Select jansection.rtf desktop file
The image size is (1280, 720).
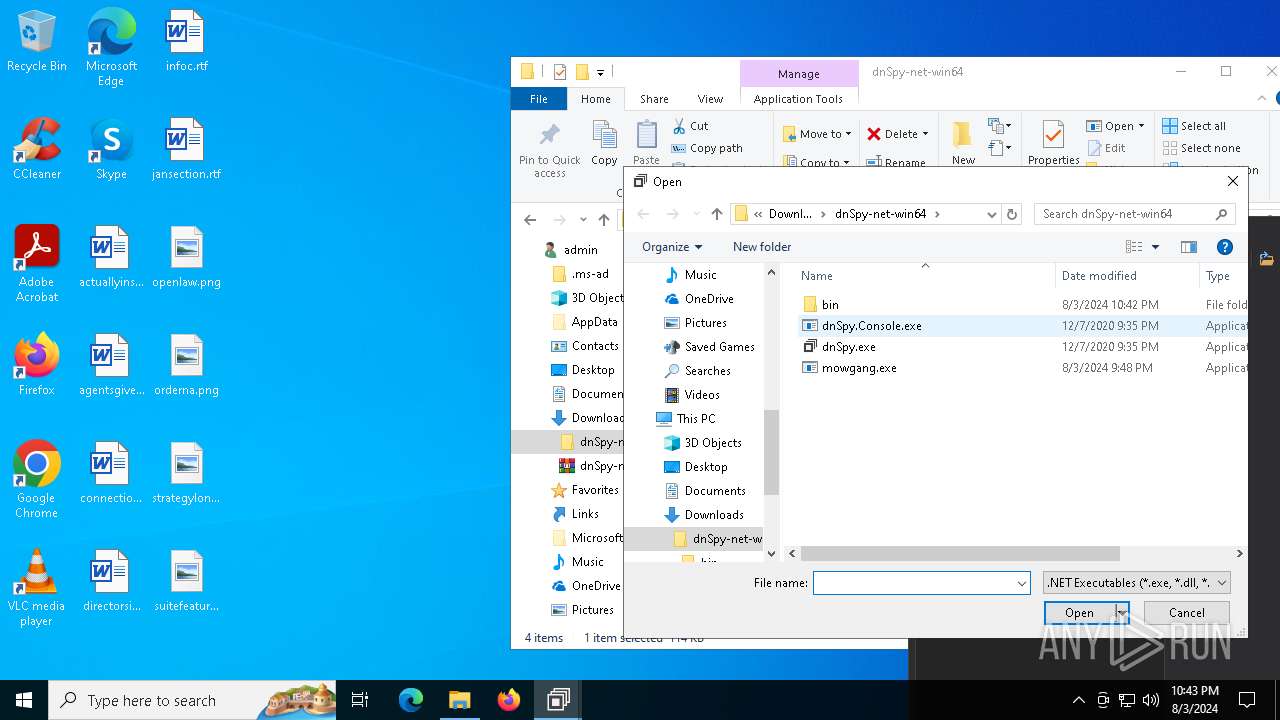[186, 150]
